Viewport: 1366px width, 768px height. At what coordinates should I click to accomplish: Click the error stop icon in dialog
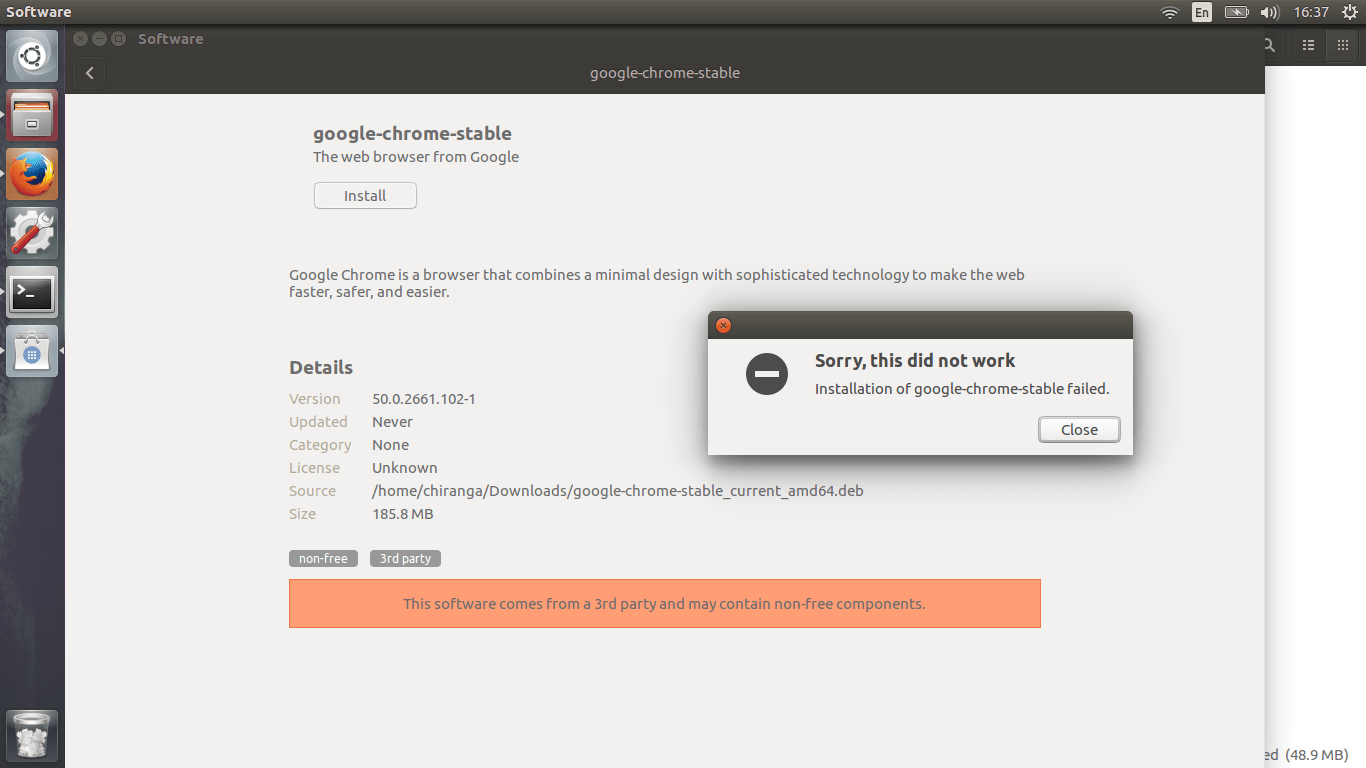[767, 374]
